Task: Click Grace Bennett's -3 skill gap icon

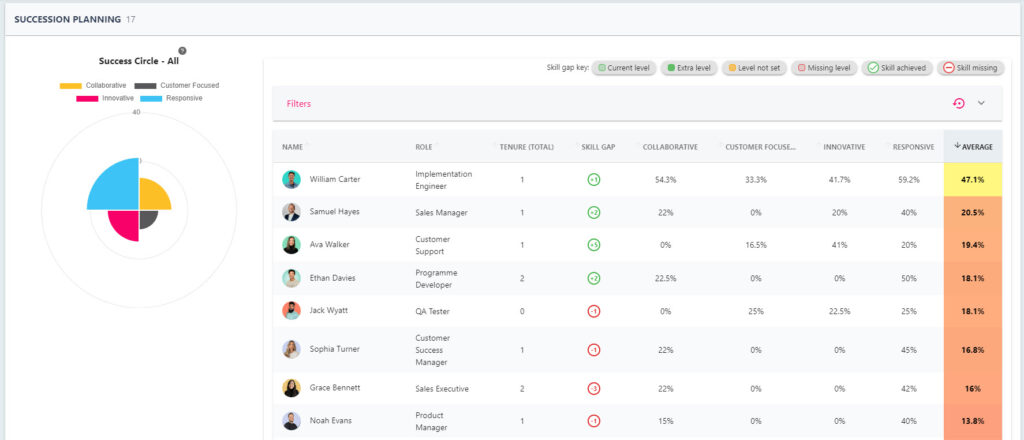Action: [594, 388]
